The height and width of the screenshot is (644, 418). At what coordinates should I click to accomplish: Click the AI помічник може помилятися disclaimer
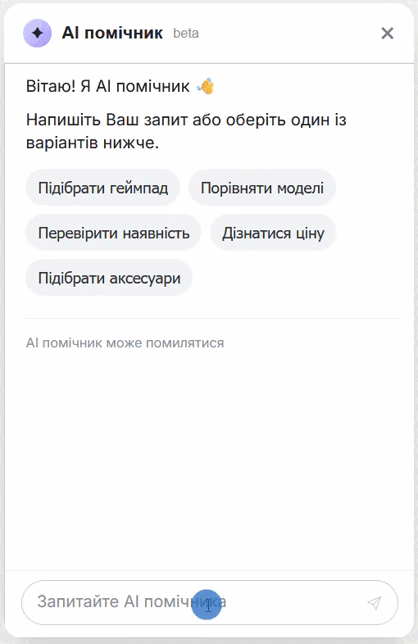click(125, 343)
